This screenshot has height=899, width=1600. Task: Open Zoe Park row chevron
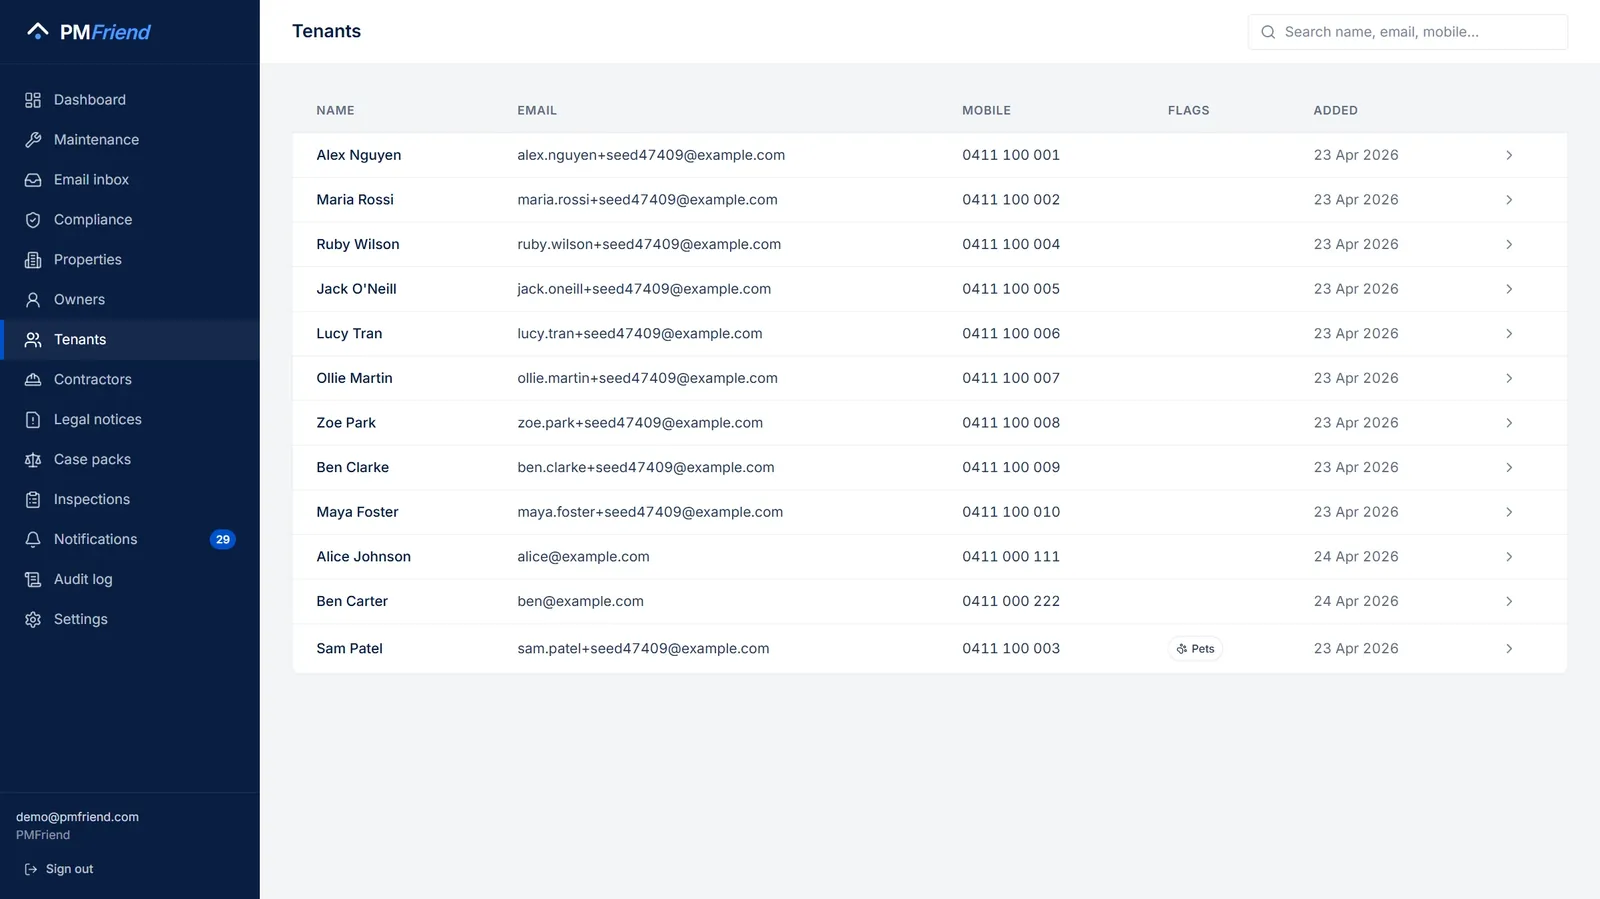coord(1509,423)
